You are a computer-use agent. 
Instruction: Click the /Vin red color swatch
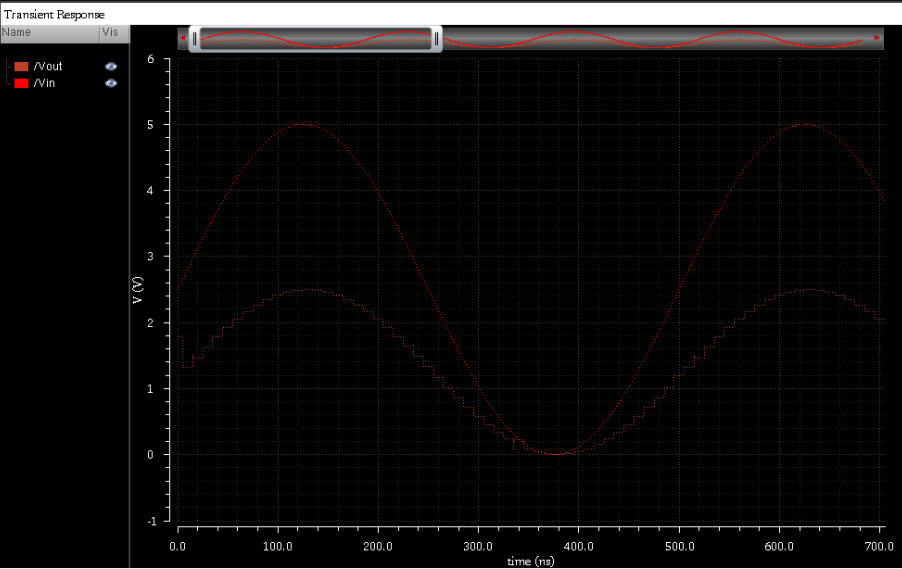click(x=21, y=83)
